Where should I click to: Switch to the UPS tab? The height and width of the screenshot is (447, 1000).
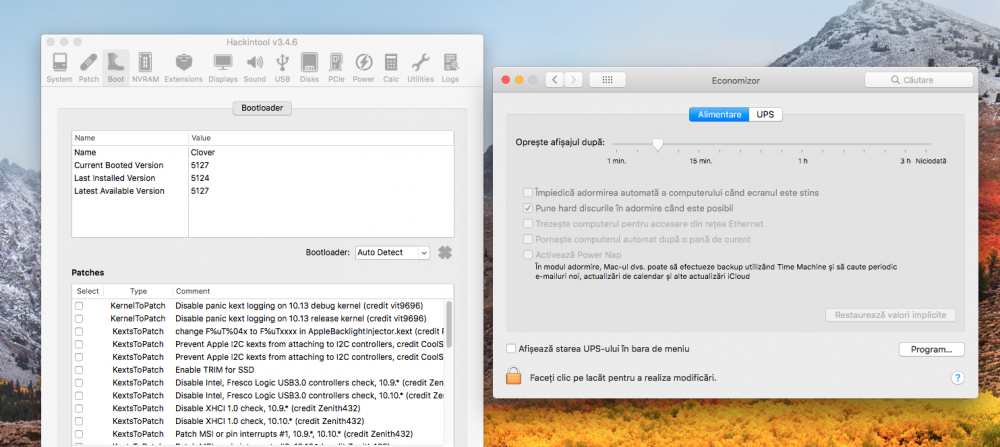click(x=765, y=115)
